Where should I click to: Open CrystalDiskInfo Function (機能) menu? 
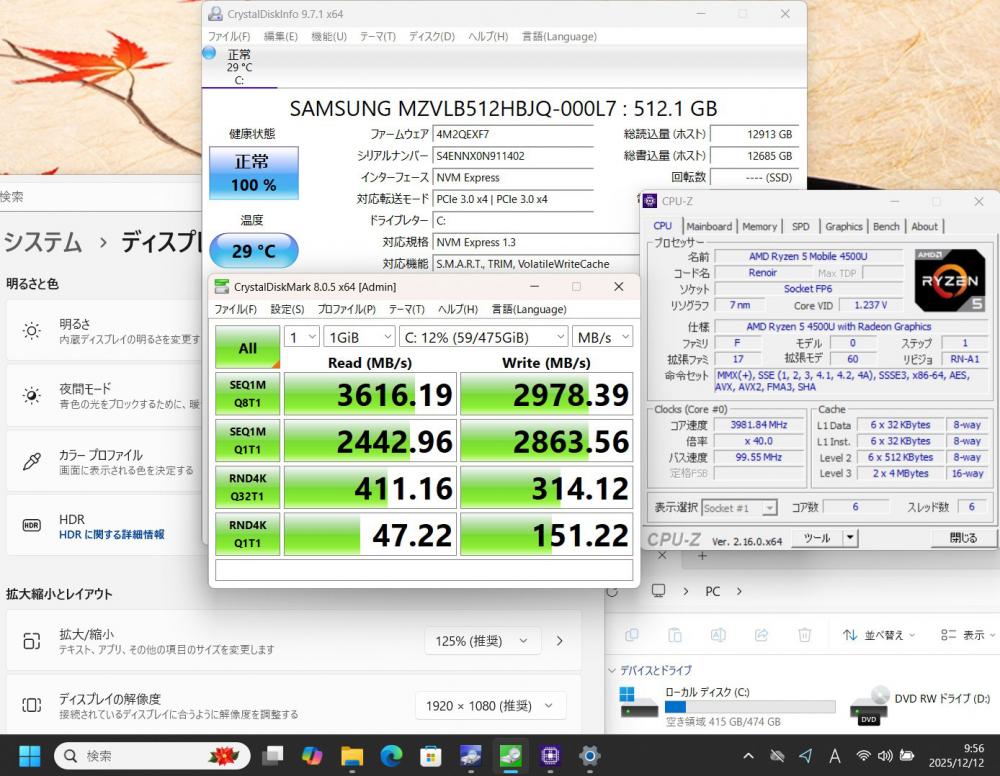click(x=329, y=36)
